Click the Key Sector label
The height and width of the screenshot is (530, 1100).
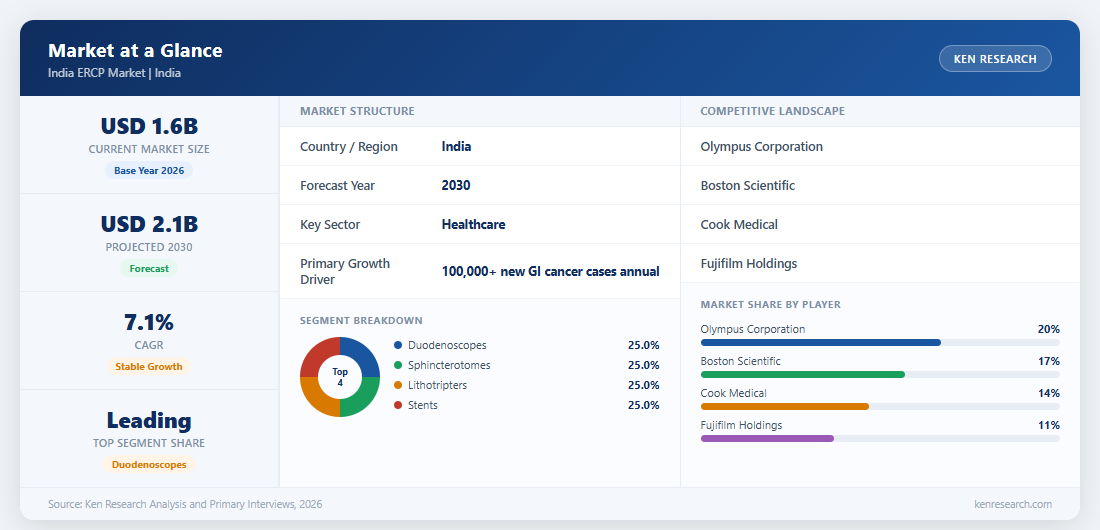330,225
